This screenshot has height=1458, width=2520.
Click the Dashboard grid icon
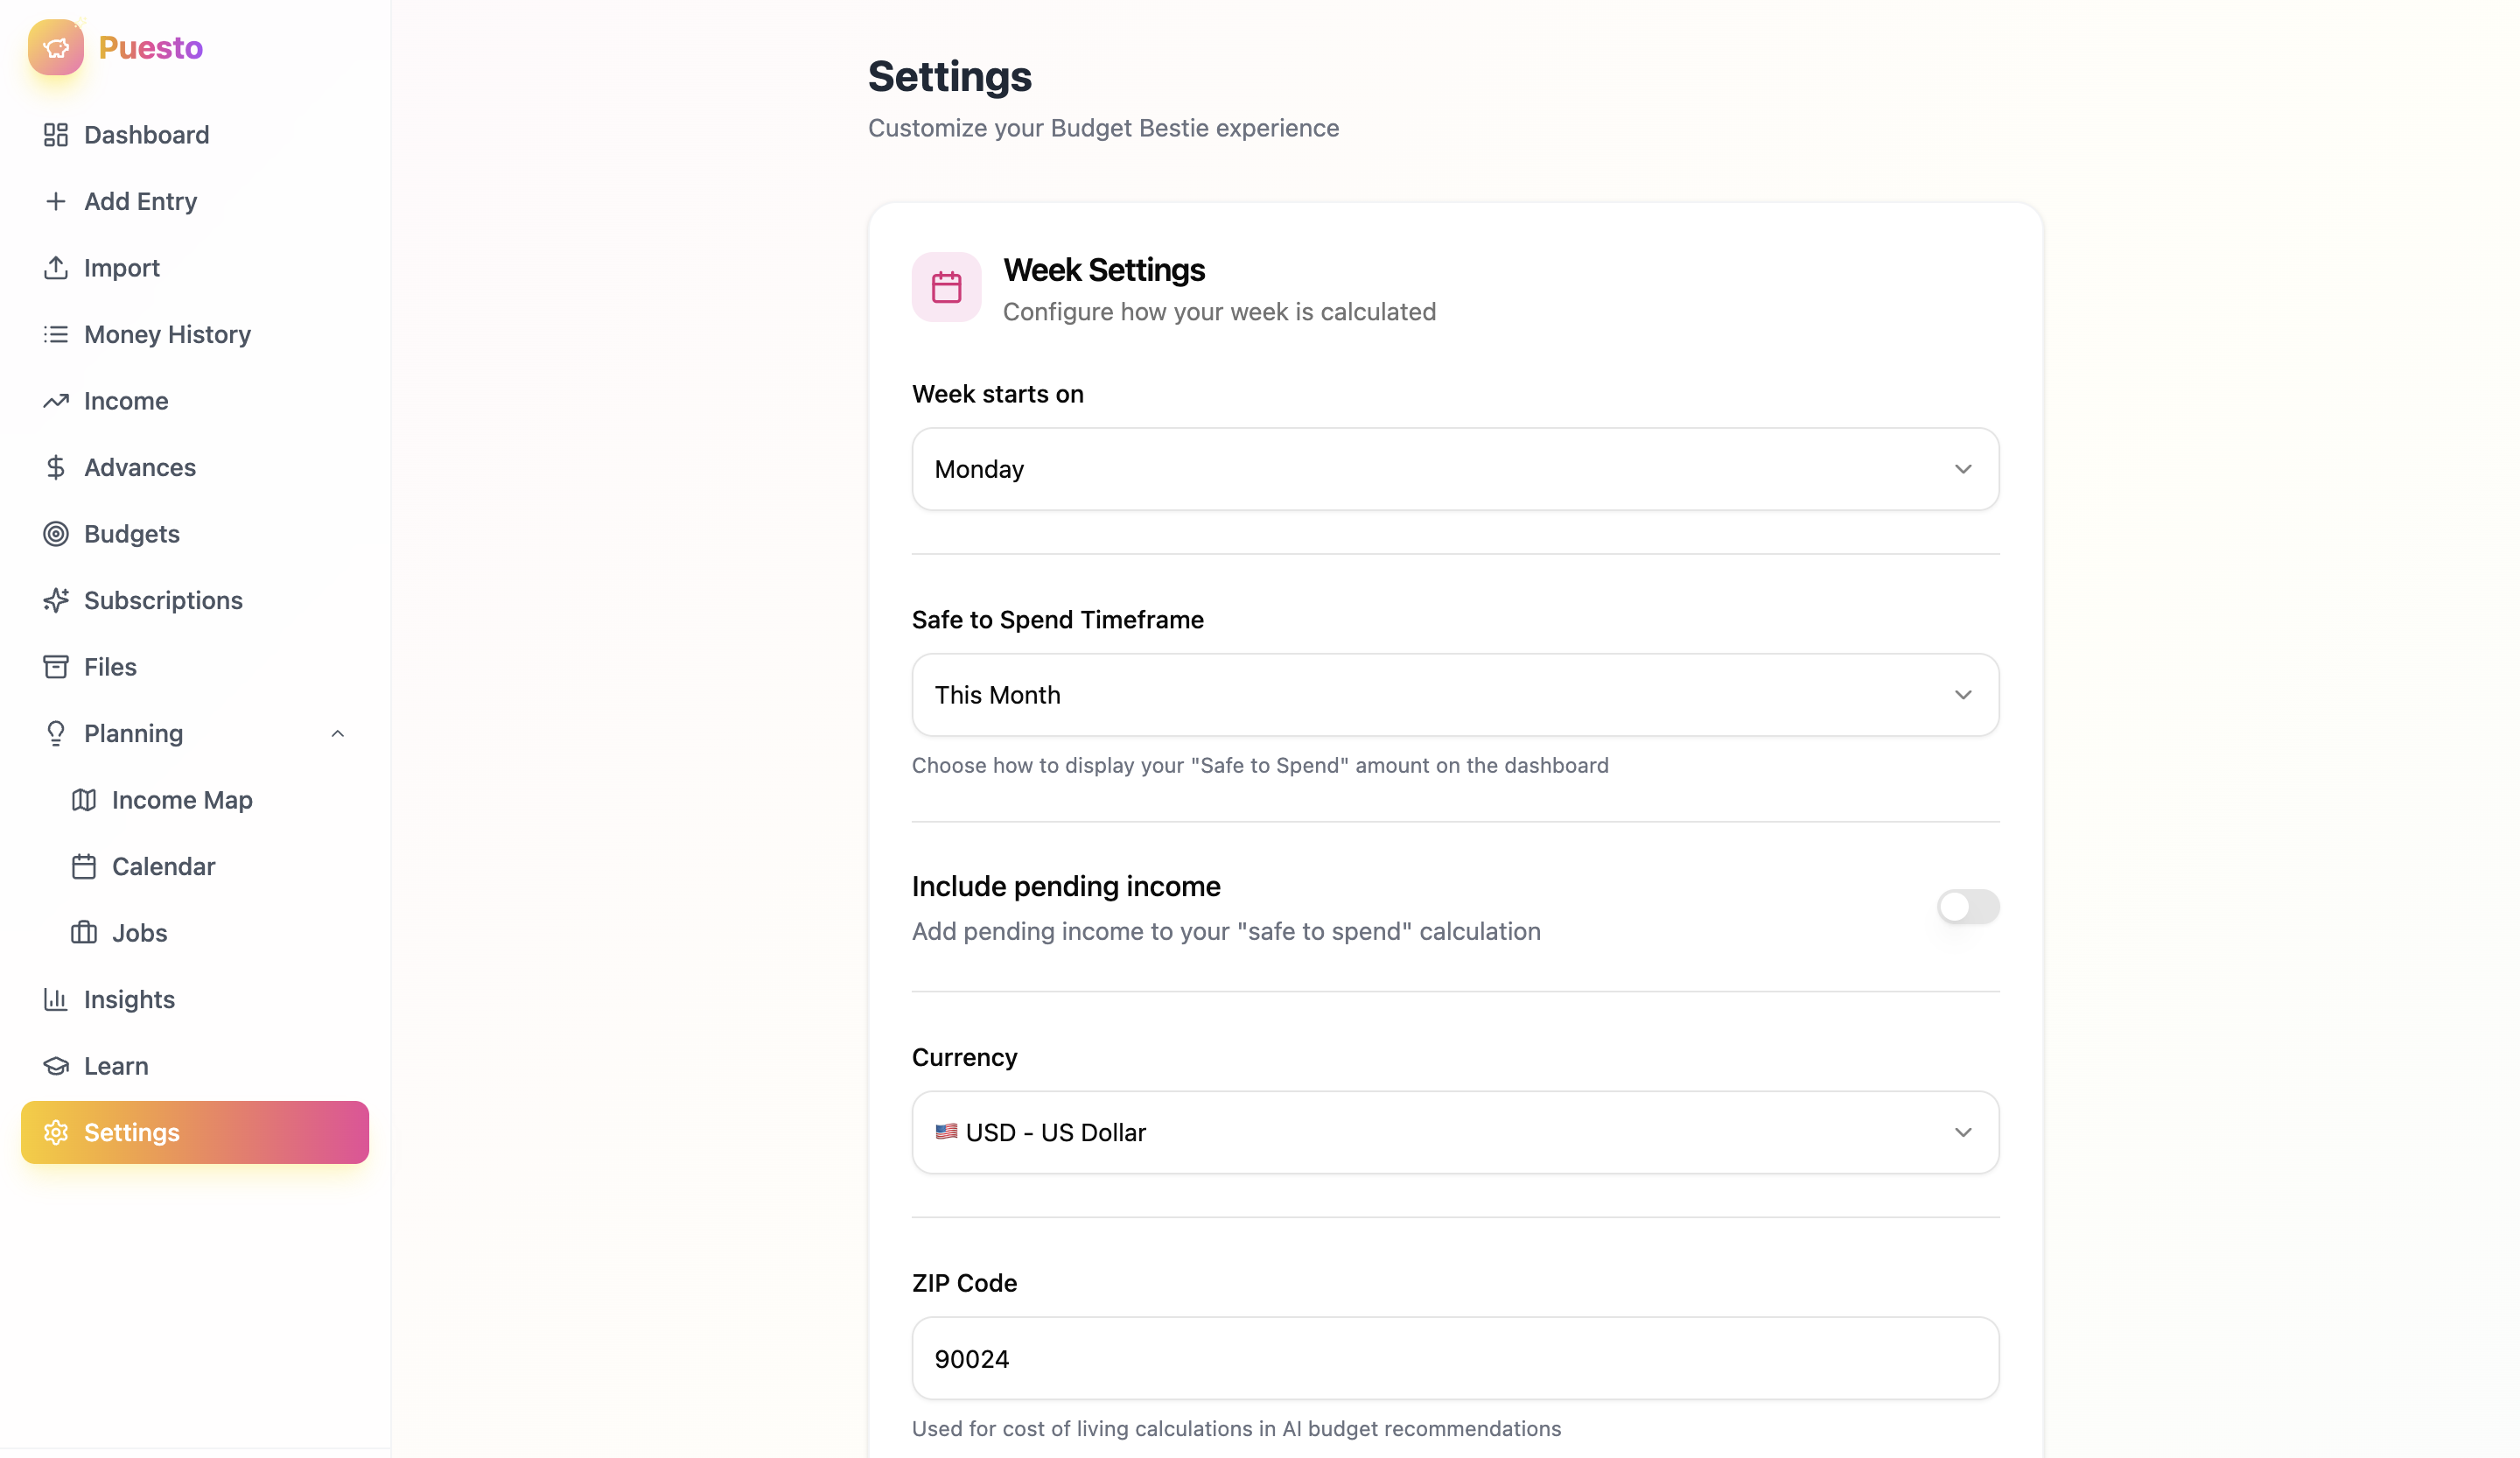click(x=56, y=135)
